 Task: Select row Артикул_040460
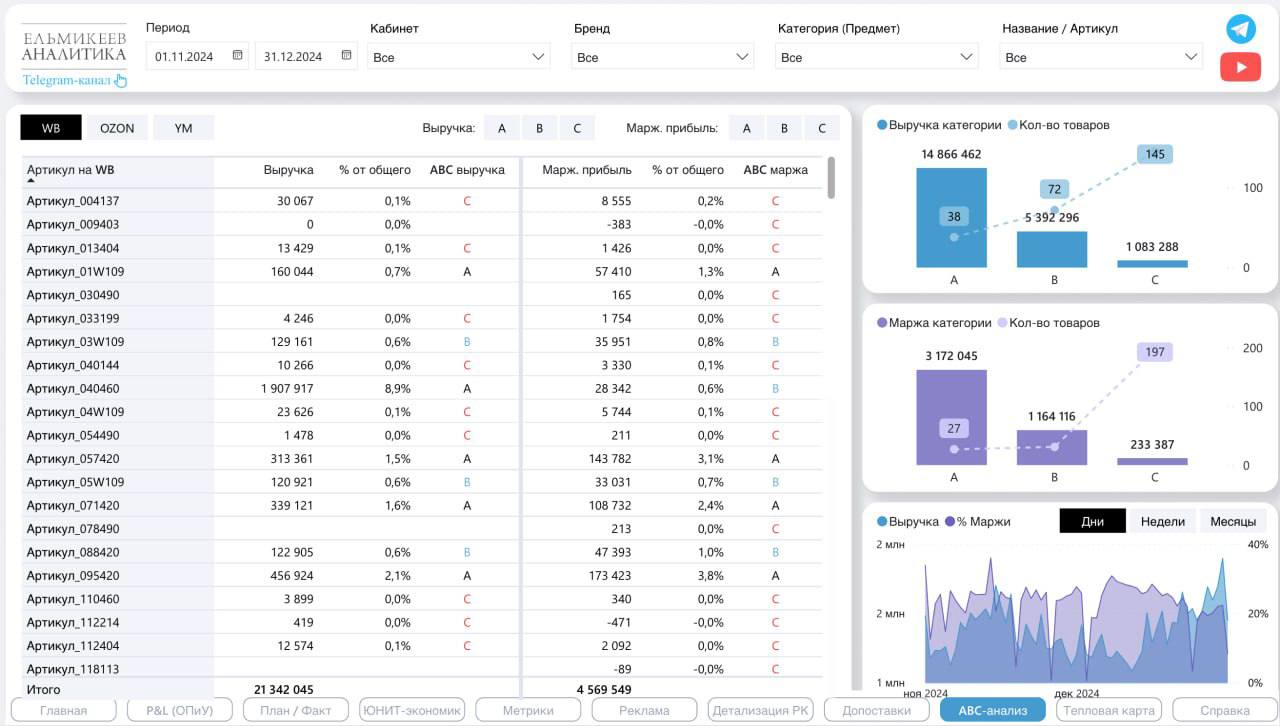pos(422,388)
